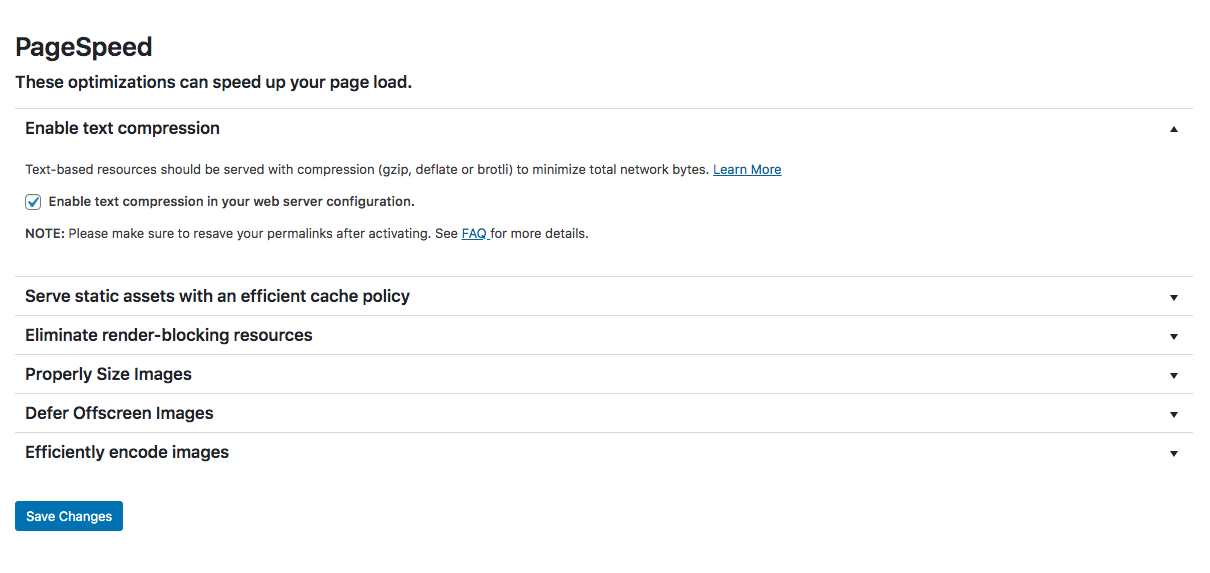The width and height of the screenshot is (1210, 573).
Task: Click the arrow icon beside Eliminate render-blocking resources
Action: pyautogui.click(x=1174, y=336)
